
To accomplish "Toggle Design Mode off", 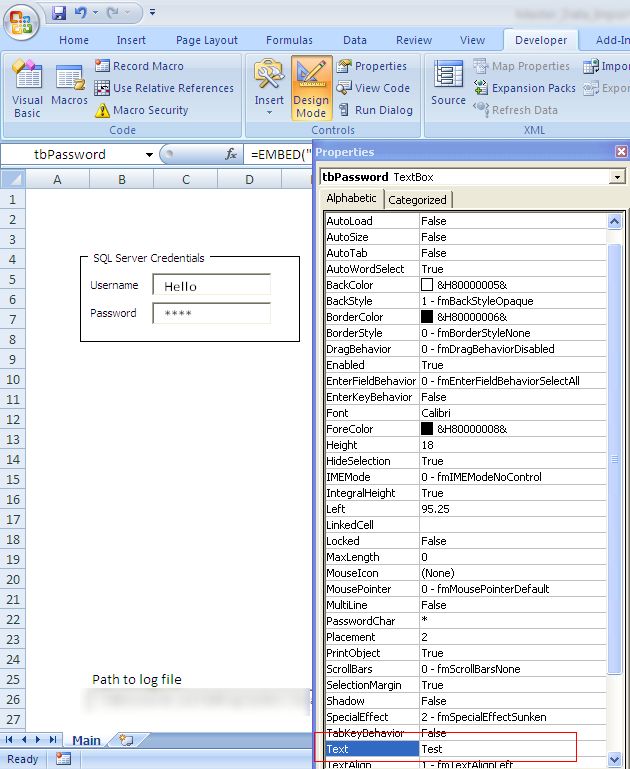I will (311, 88).
